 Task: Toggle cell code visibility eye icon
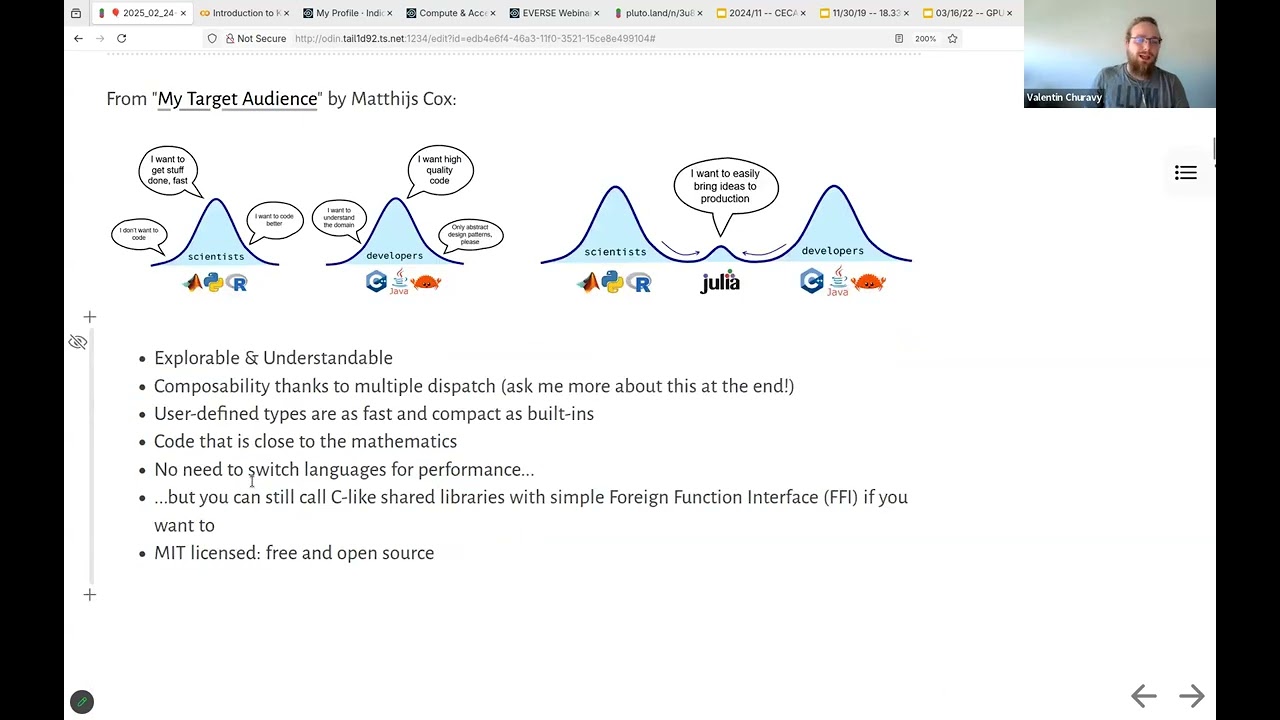click(78, 342)
